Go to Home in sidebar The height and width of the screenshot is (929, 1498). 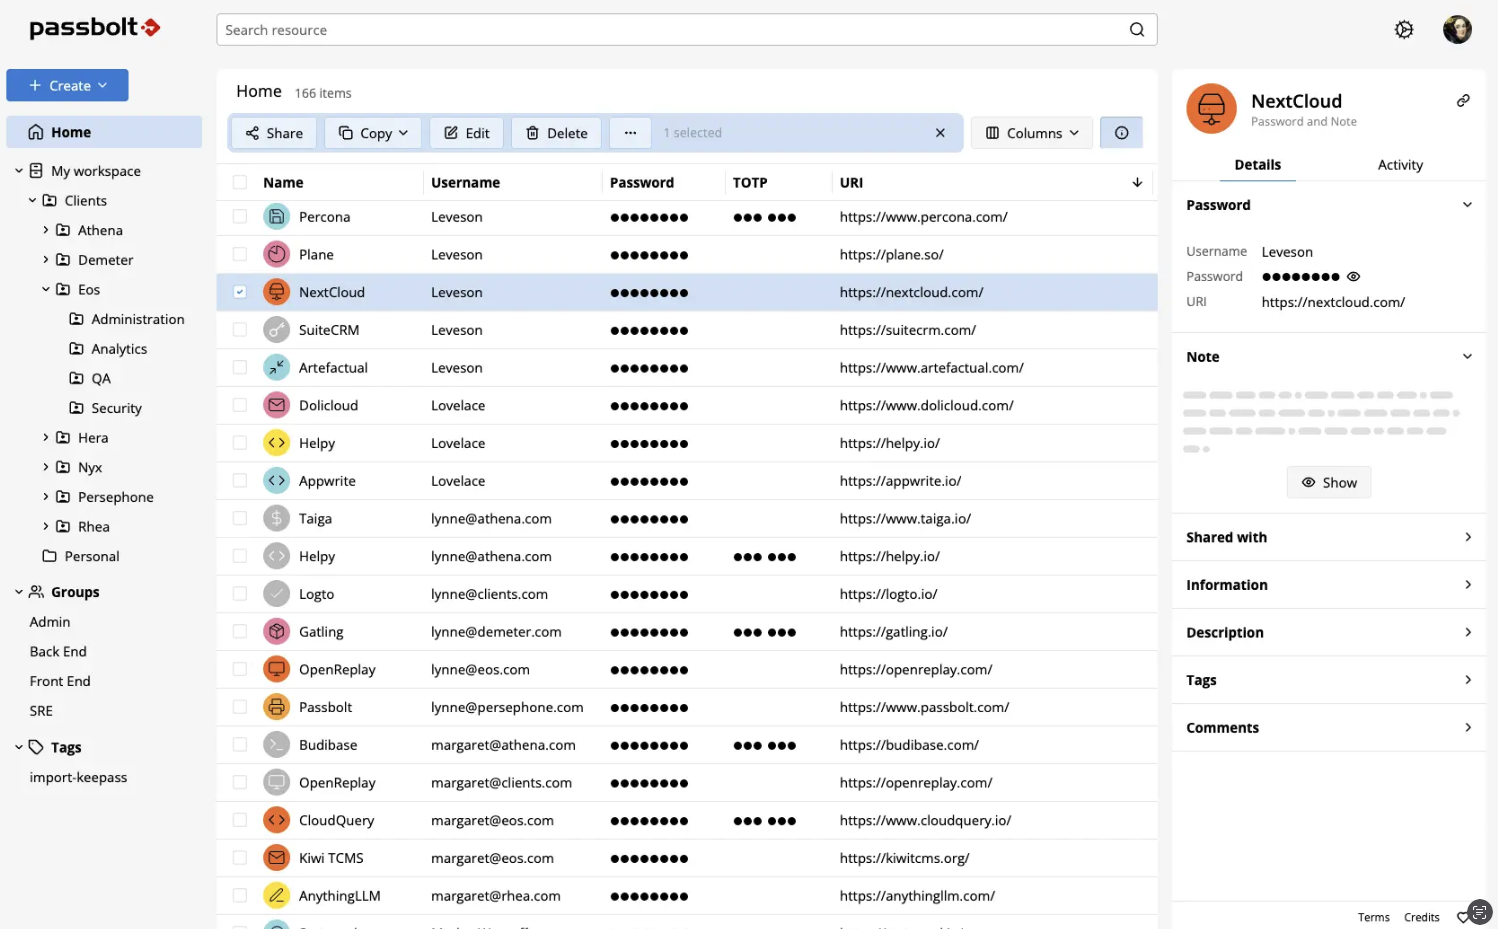(x=104, y=132)
